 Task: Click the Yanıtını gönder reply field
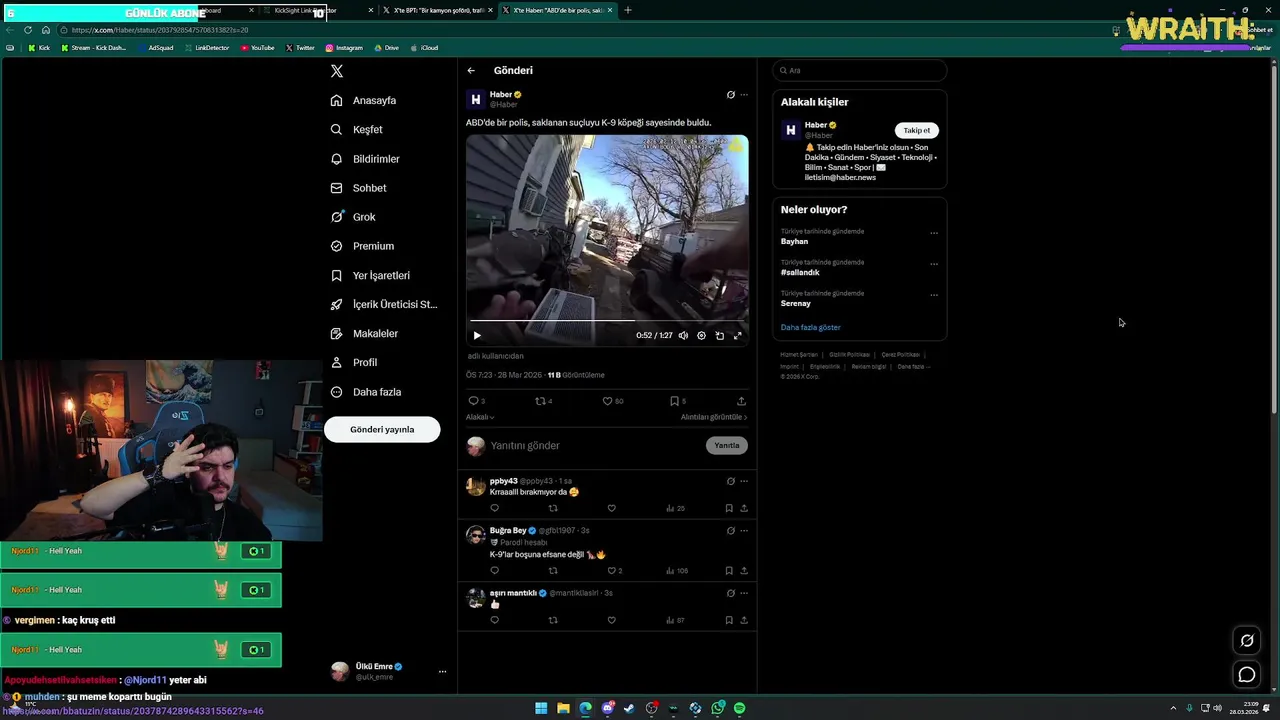coord(595,445)
